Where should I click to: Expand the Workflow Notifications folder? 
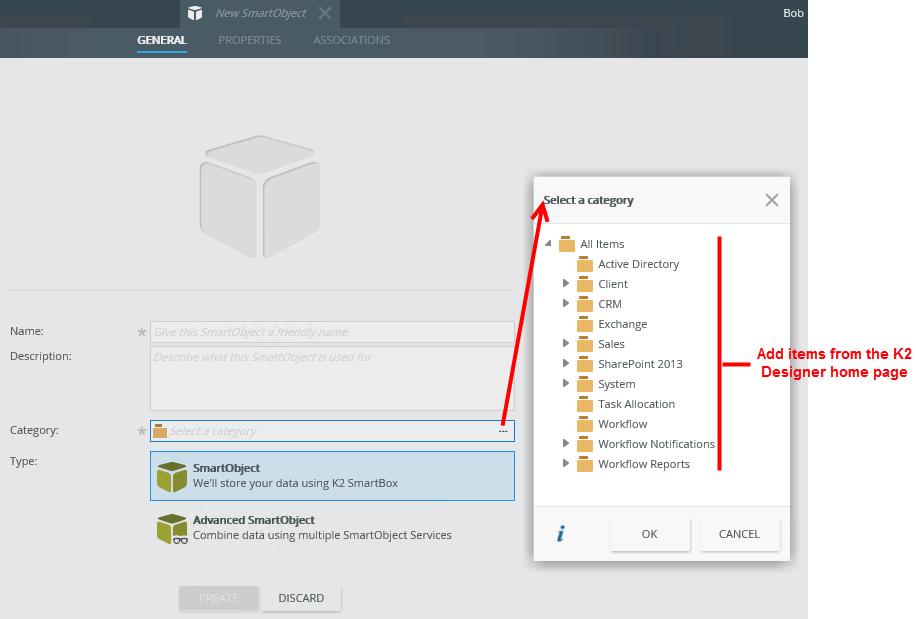565,443
